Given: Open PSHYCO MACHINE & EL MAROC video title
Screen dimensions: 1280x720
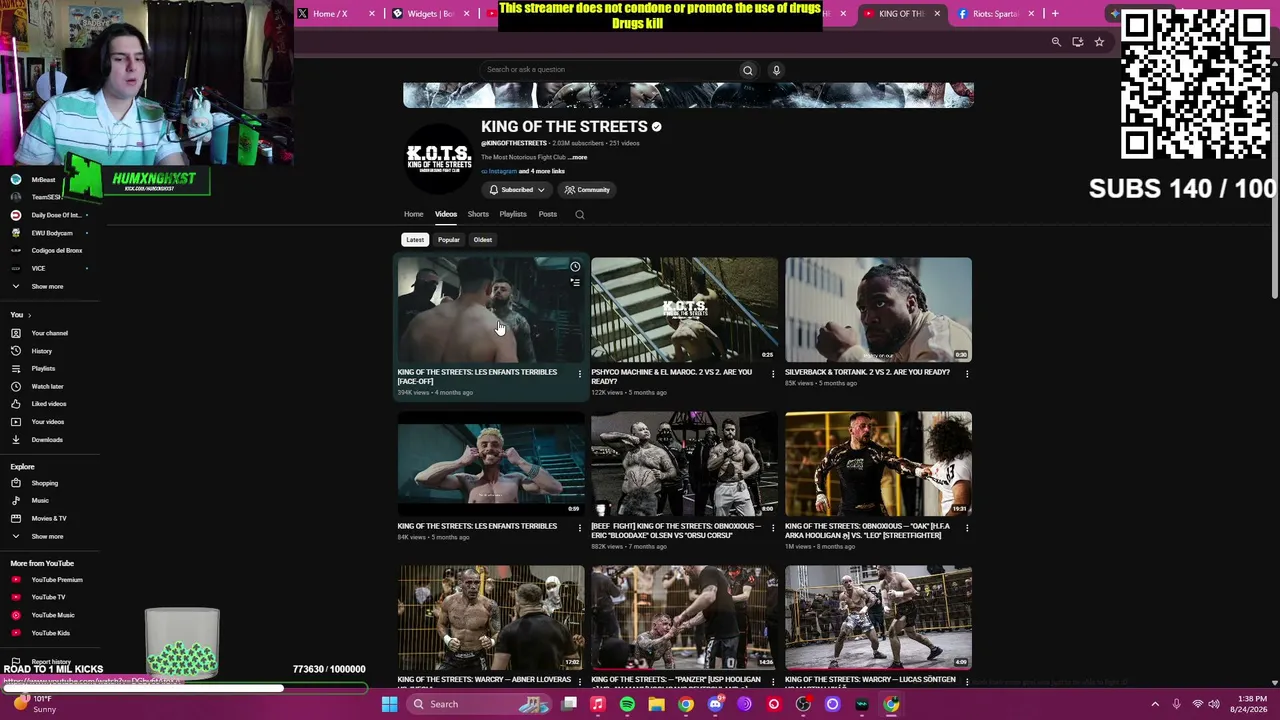Looking at the screenshot, I should point(671,376).
